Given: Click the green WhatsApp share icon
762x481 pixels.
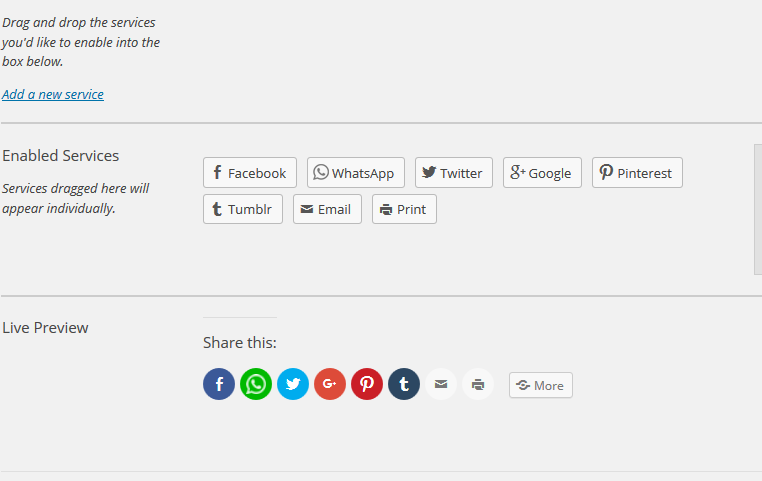Looking at the screenshot, I should click(x=256, y=384).
